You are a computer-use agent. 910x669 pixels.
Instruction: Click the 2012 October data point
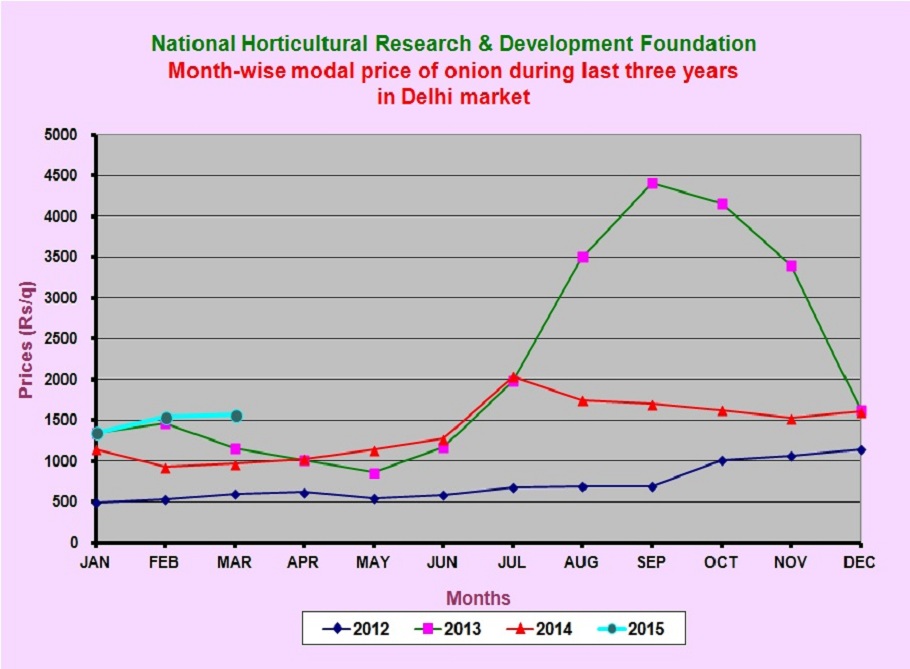(x=722, y=460)
